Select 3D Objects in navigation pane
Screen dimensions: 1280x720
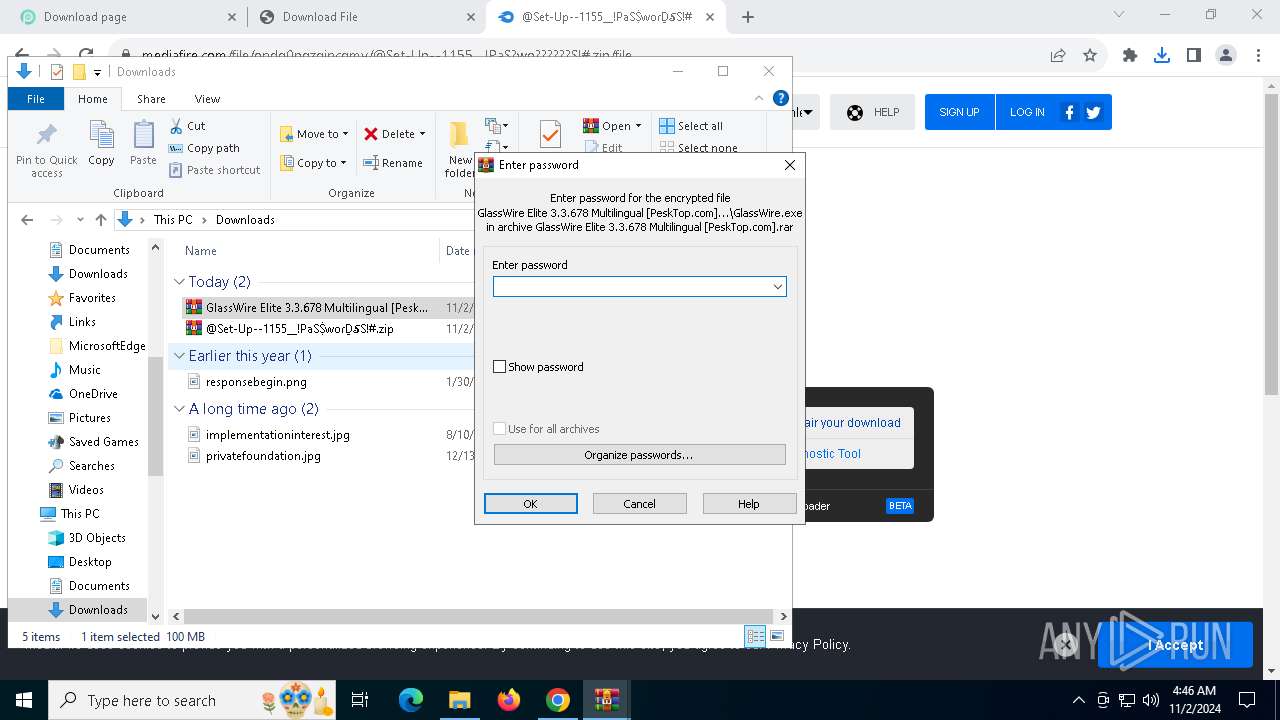click(x=97, y=538)
